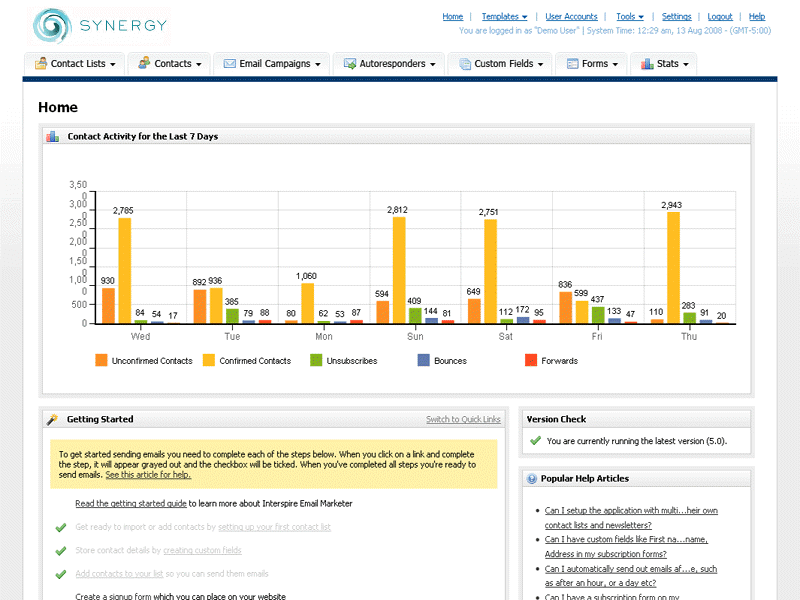This screenshot has height=600, width=800.
Task: Open the getting started guide link
Action: (x=130, y=504)
